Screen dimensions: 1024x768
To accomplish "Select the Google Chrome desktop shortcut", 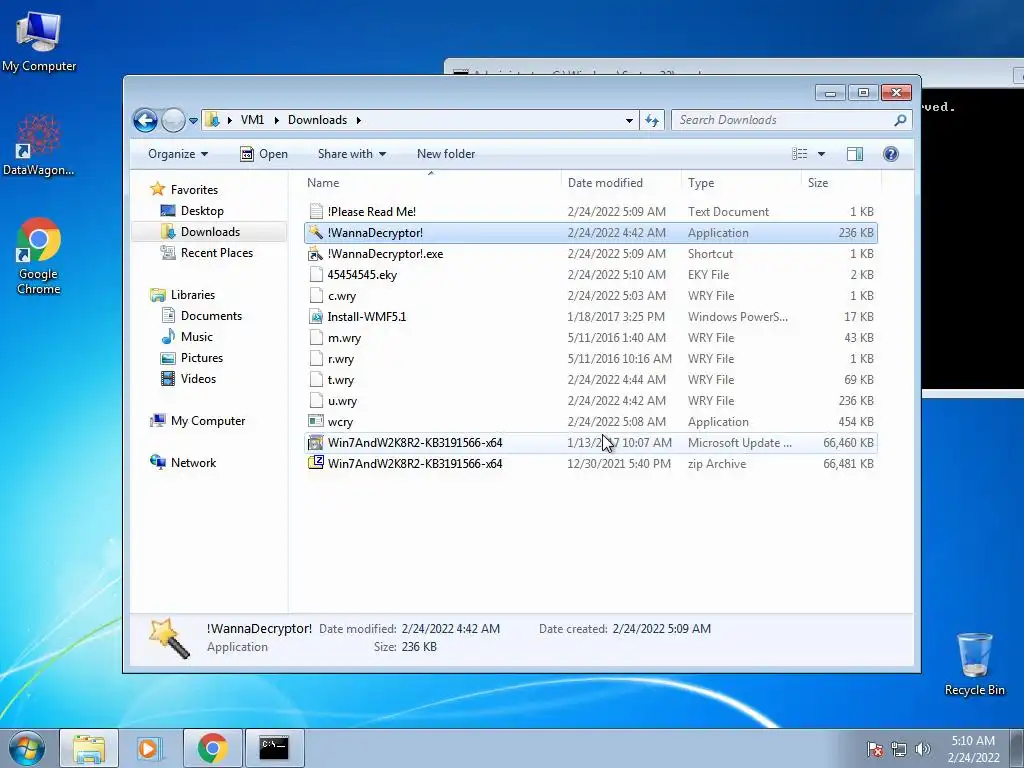I will coord(39,256).
